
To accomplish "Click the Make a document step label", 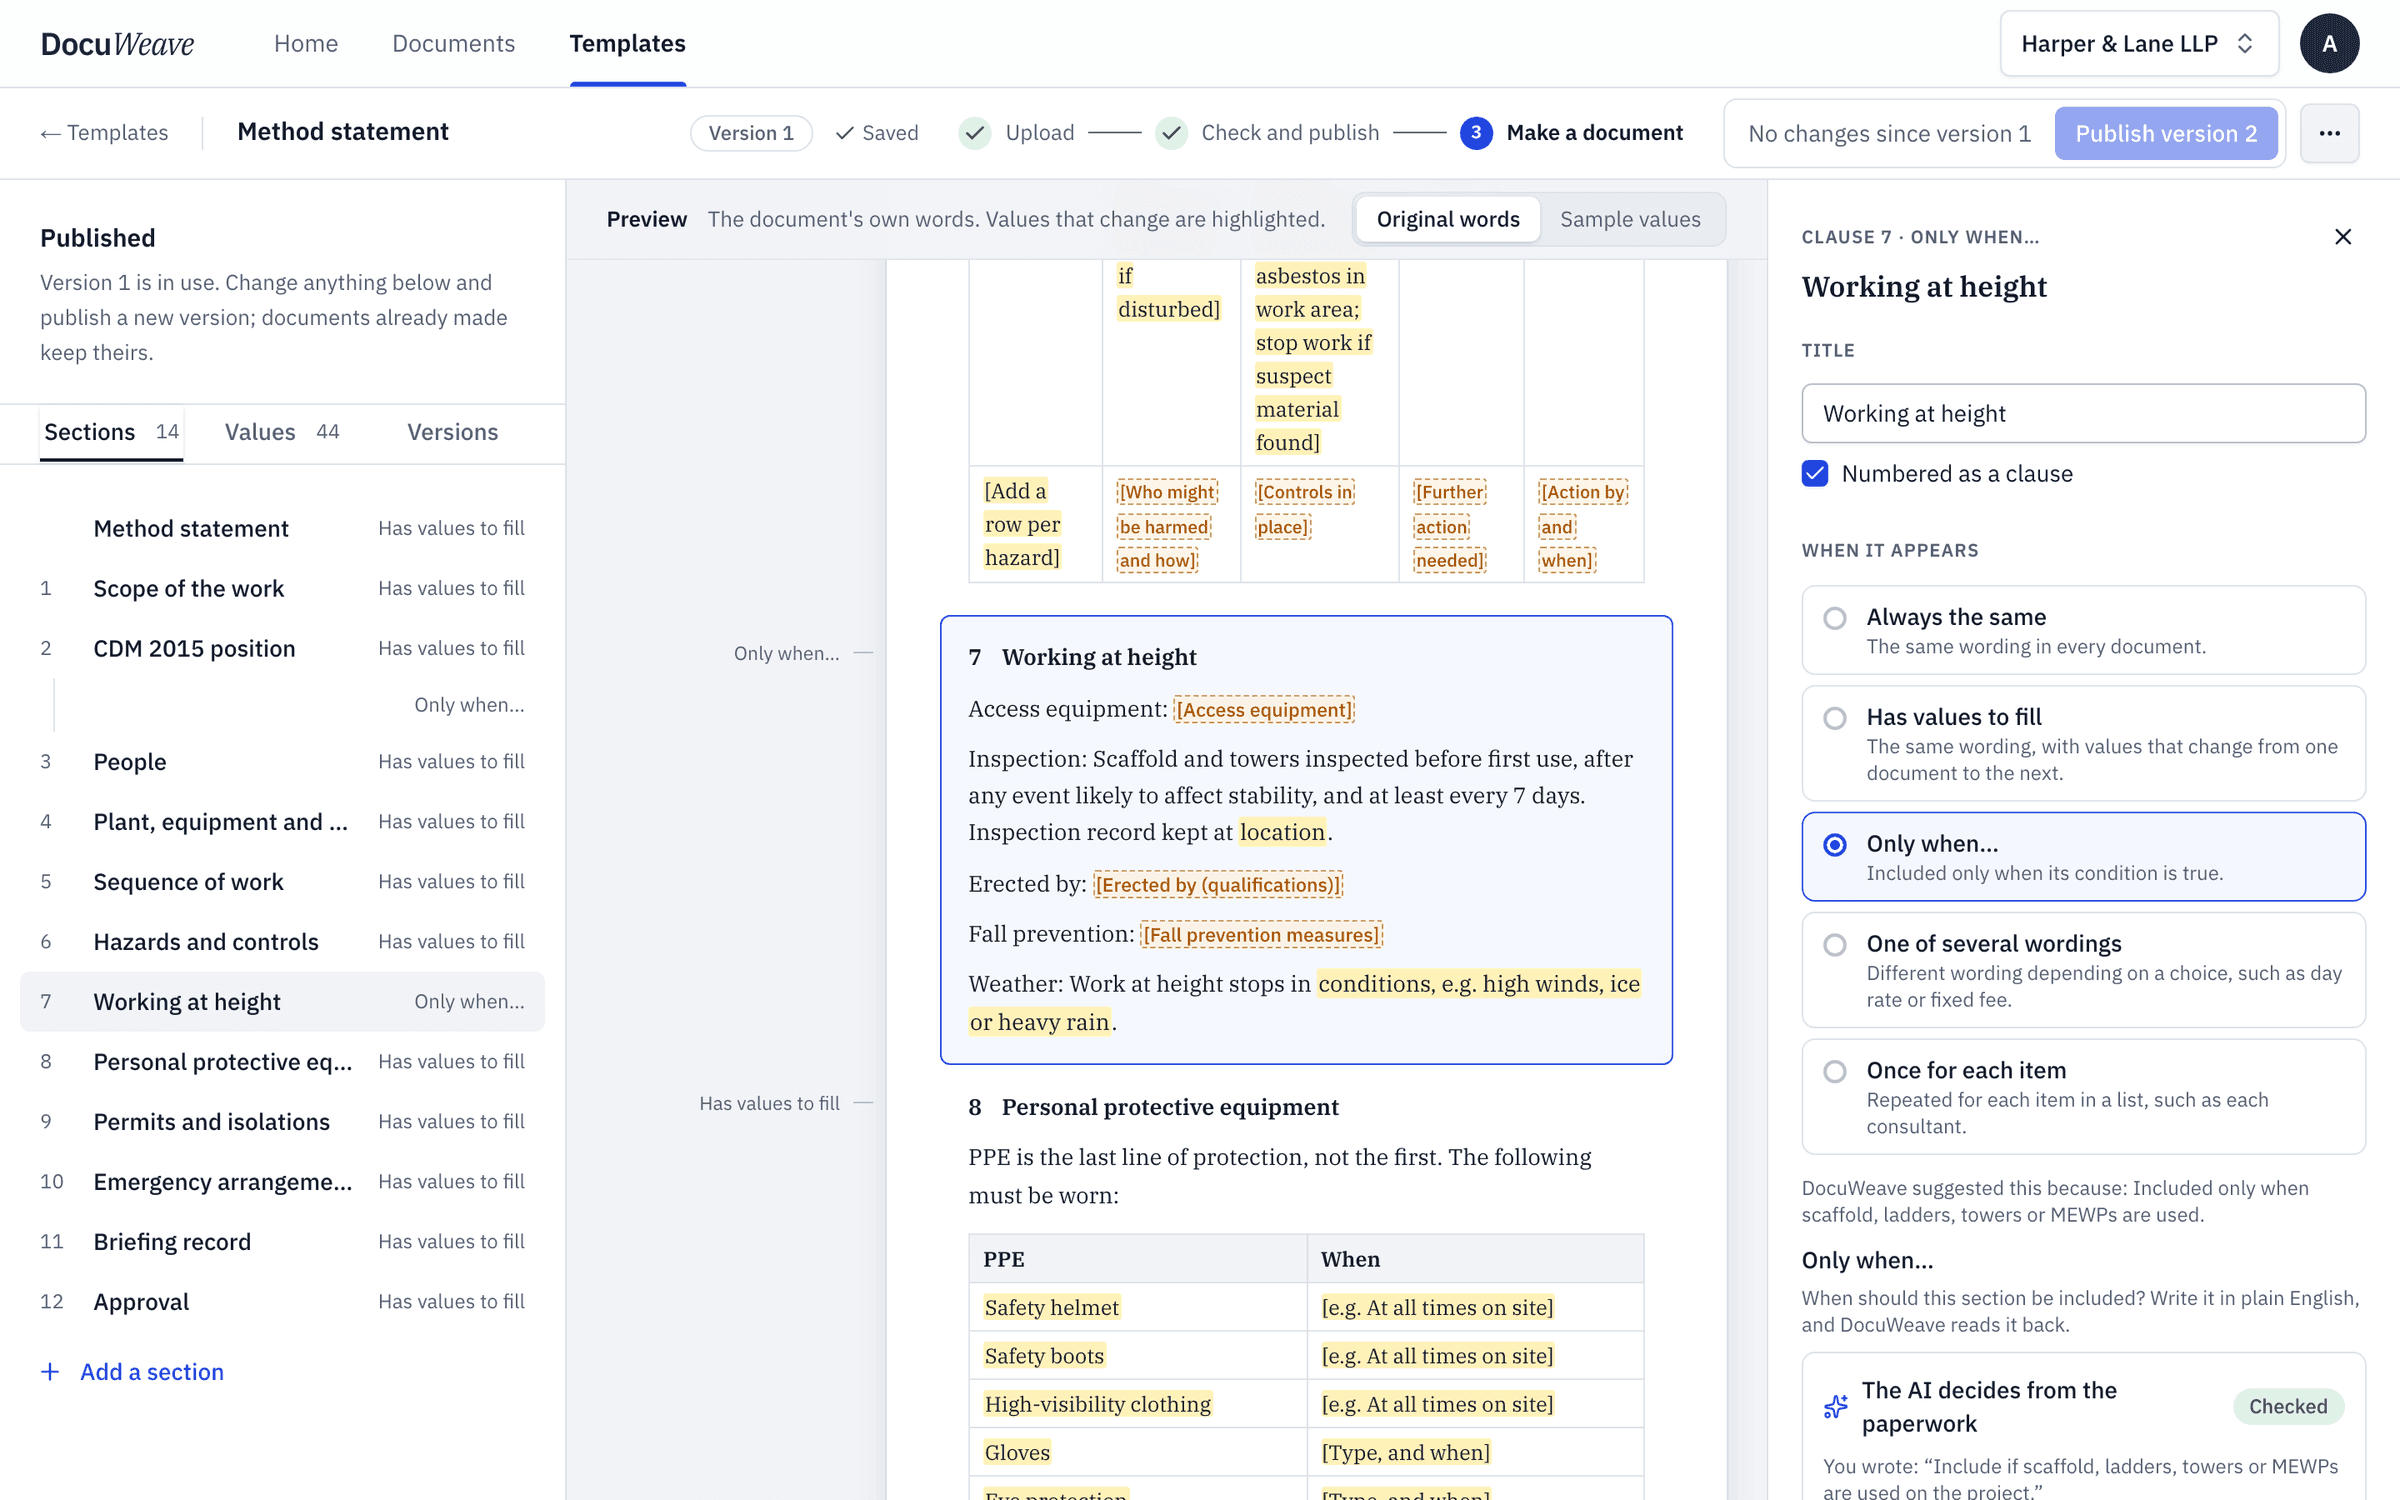I will 1594,133.
